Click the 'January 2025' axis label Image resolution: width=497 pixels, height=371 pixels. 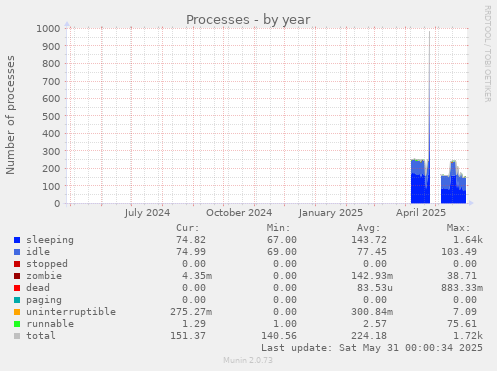[331, 213]
